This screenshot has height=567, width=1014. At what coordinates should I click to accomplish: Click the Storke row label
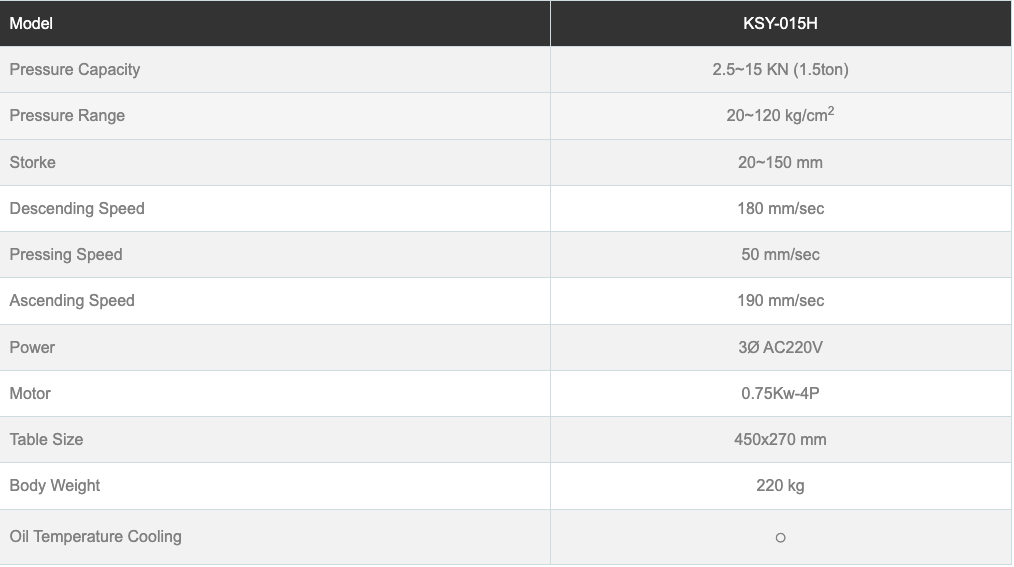click(x=33, y=162)
